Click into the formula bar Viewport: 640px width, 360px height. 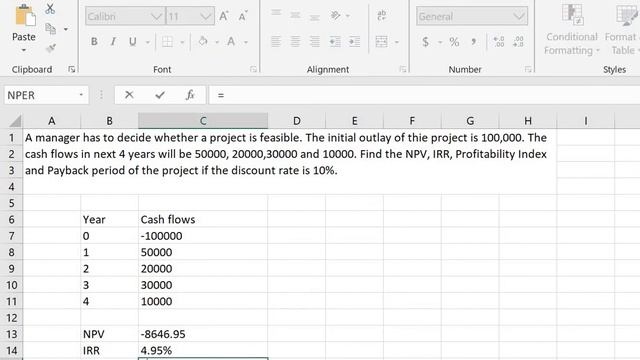pos(424,96)
